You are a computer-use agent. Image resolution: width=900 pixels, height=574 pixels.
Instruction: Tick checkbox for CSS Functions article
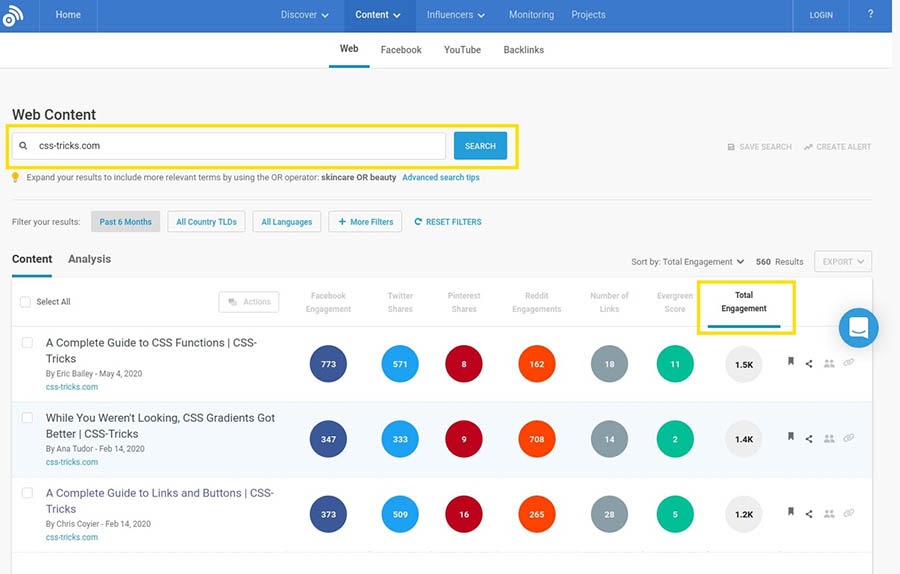(27, 343)
